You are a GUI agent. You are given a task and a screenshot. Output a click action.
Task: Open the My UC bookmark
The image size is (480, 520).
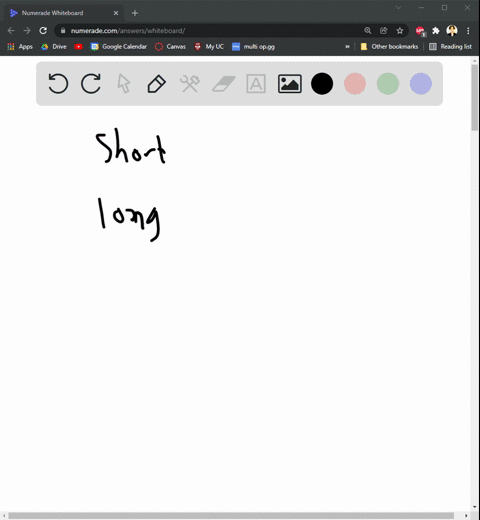(x=209, y=47)
